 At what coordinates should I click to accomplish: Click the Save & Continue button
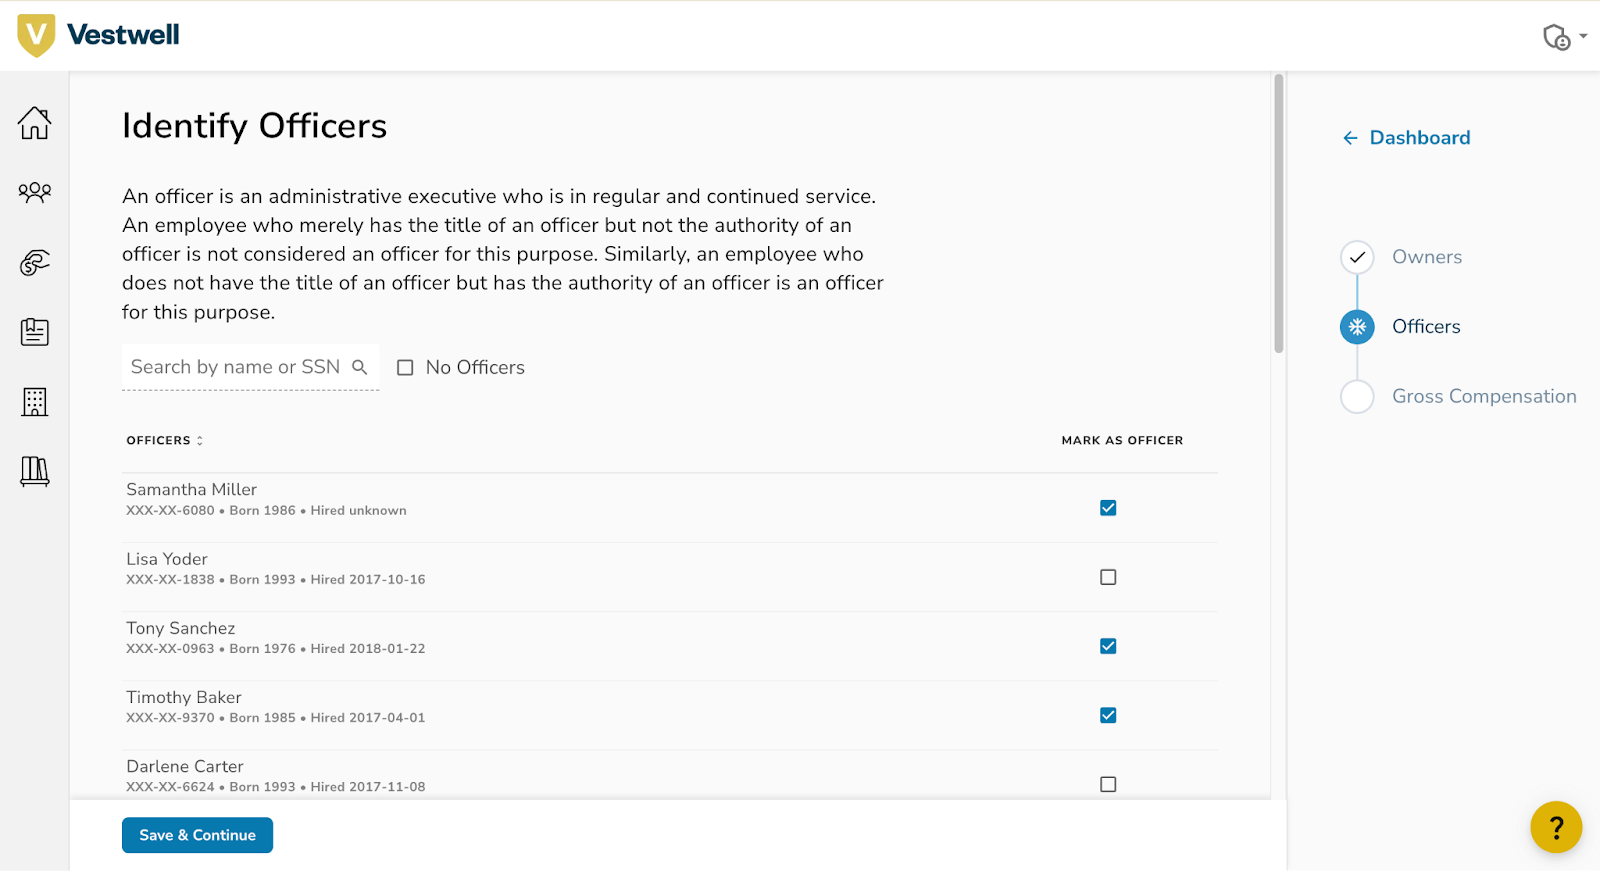pos(197,835)
